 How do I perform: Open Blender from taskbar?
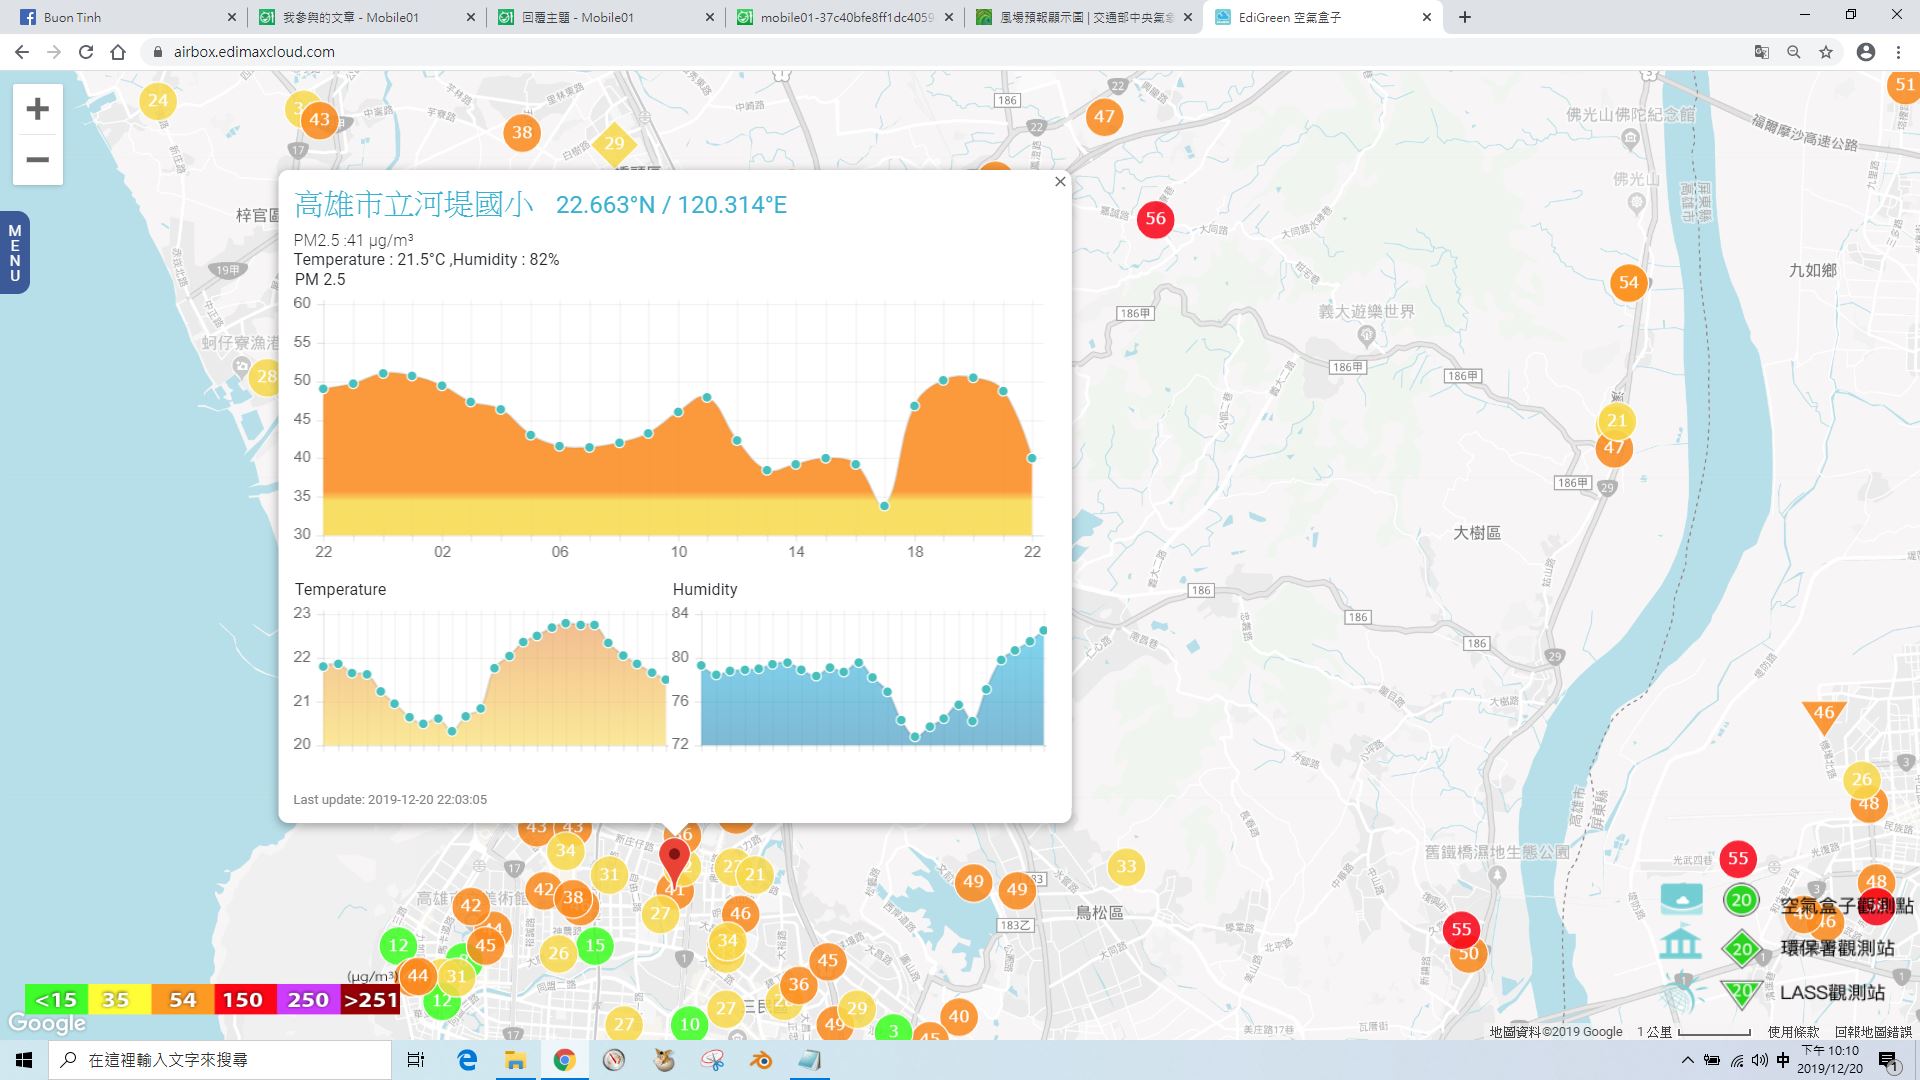point(761,1060)
